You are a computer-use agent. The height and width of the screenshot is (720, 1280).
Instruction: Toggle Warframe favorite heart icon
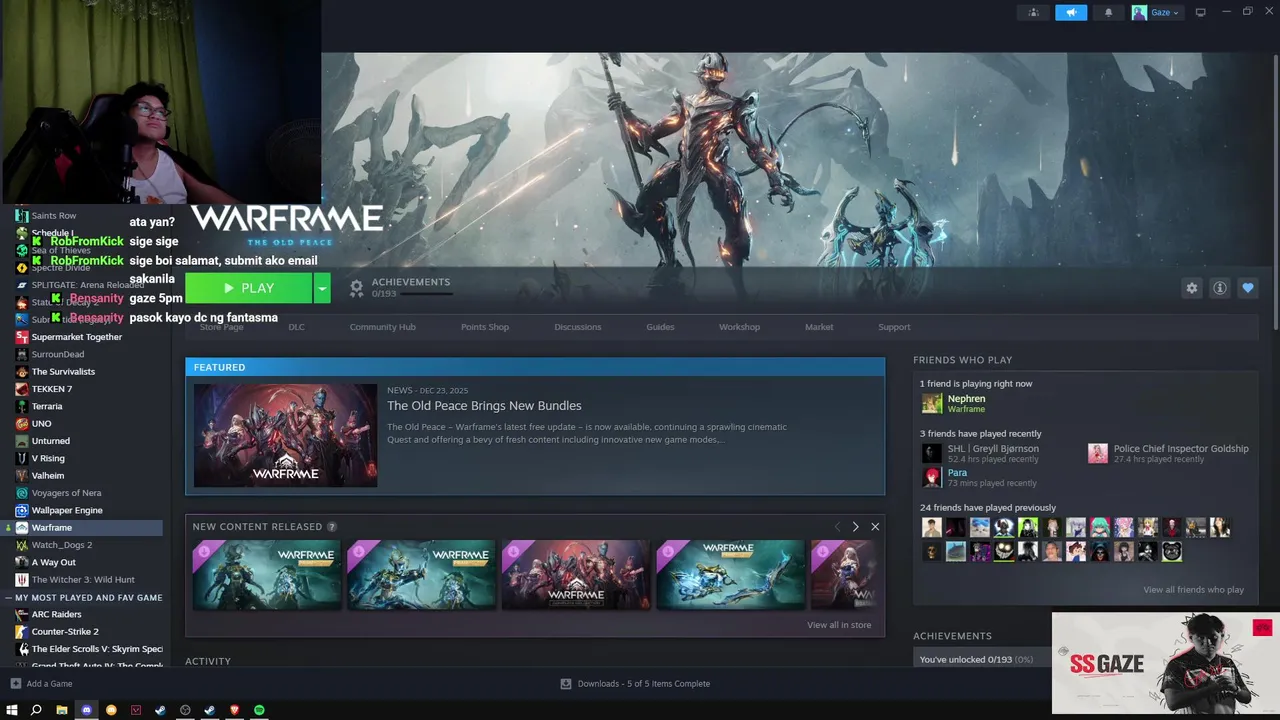click(x=1248, y=288)
